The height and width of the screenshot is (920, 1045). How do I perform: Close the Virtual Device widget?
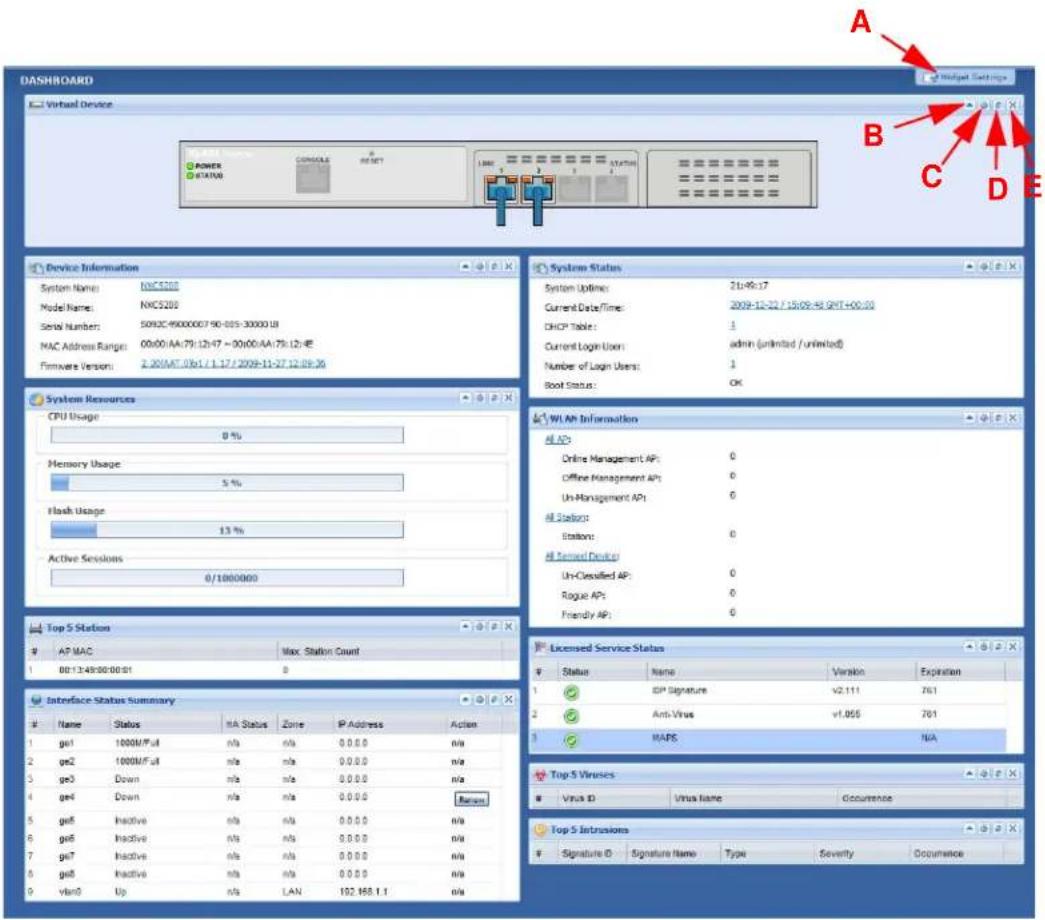pos(1013,105)
